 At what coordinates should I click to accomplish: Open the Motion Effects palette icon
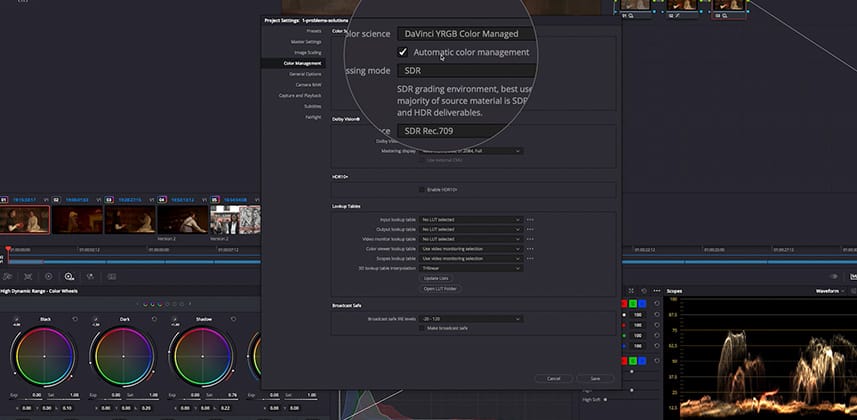click(111, 277)
